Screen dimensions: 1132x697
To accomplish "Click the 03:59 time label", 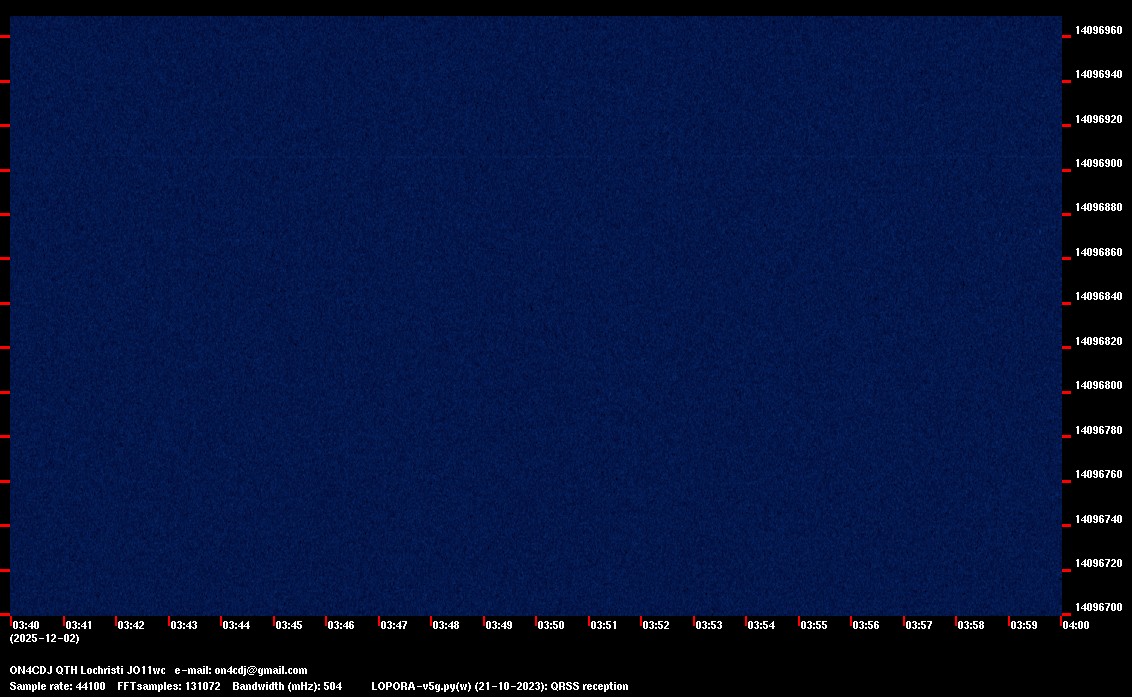I will coord(1024,625).
